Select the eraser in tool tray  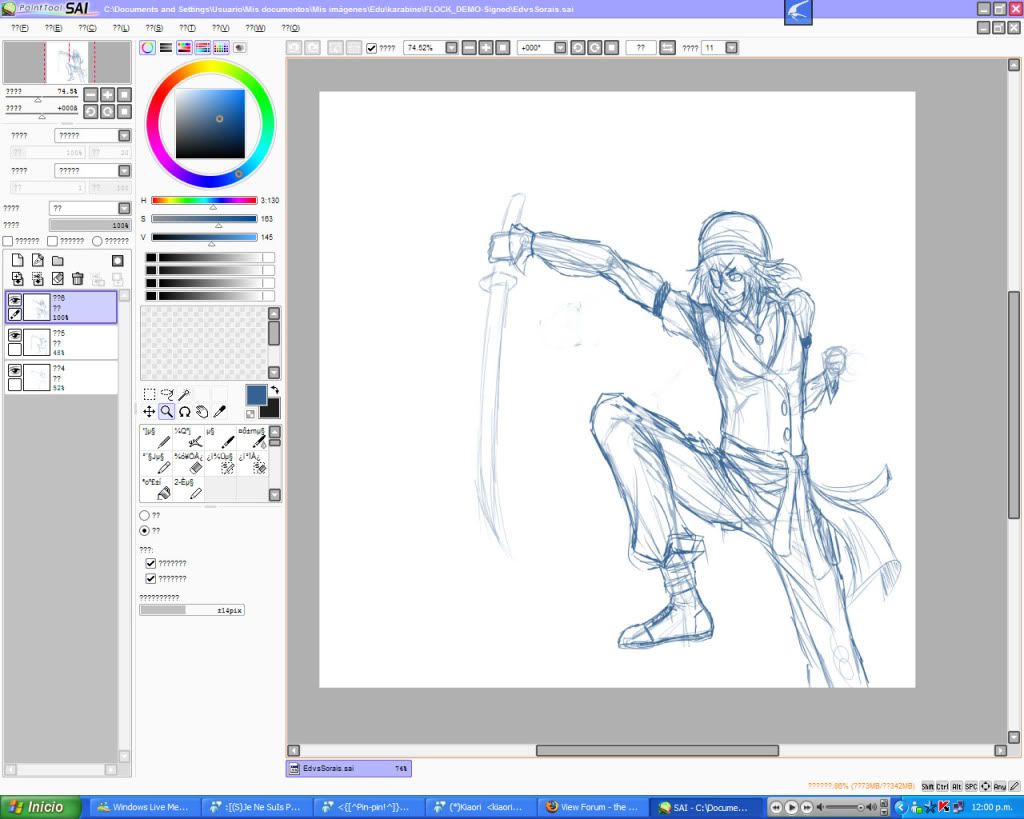[x=188, y=463]
